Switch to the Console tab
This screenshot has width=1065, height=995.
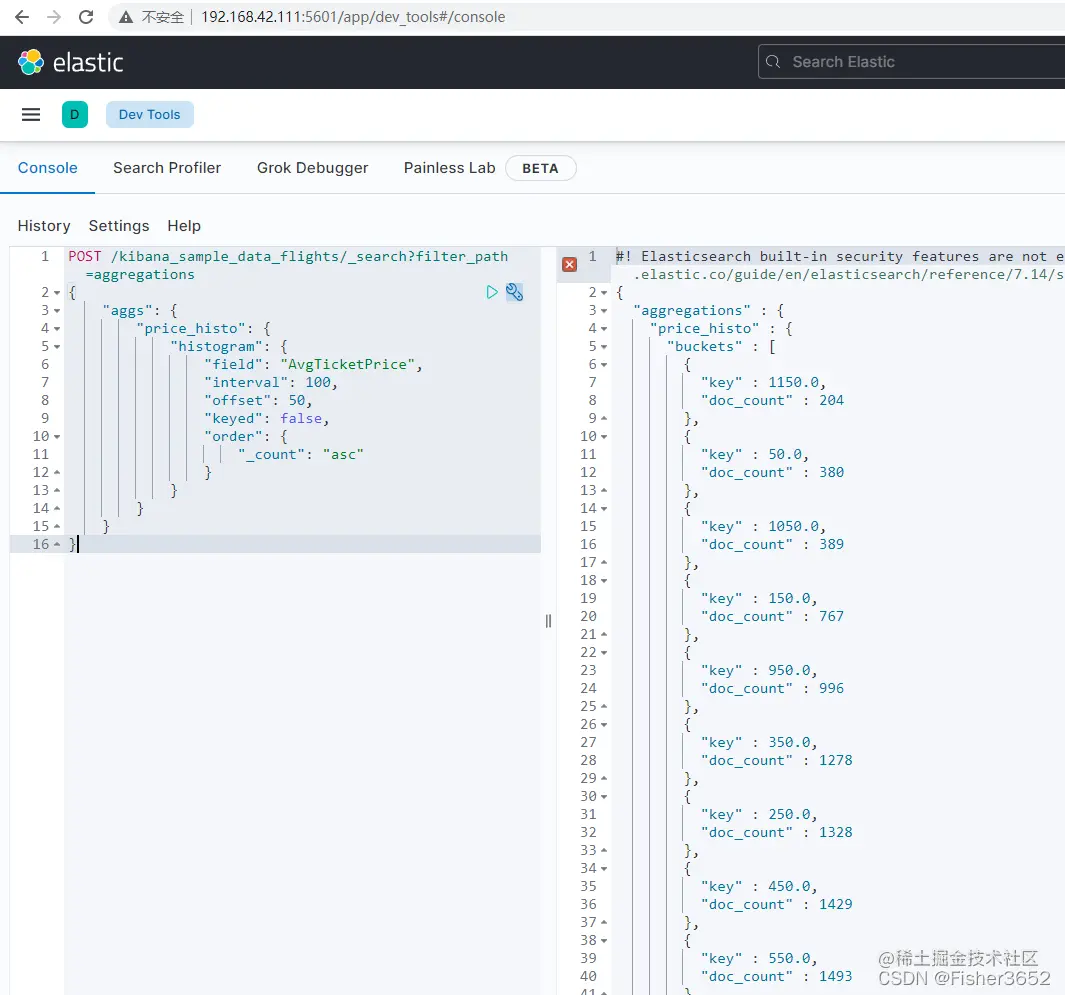pyautogui.click(x=48, y=168)
